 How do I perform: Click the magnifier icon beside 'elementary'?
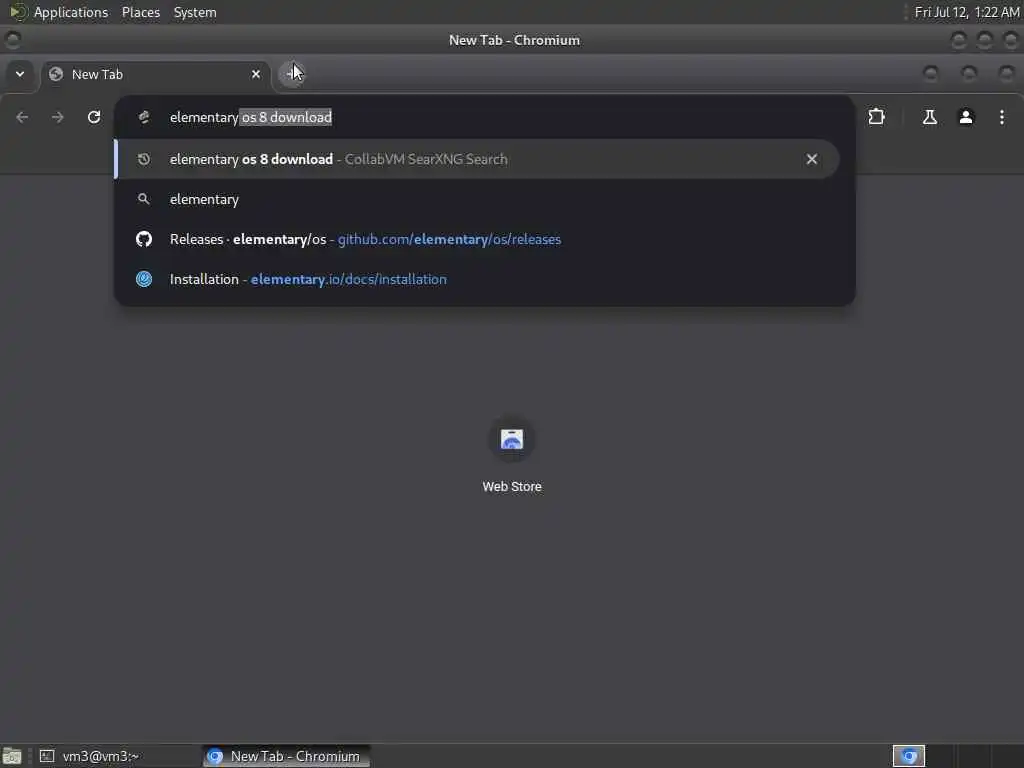coord(144,199)
